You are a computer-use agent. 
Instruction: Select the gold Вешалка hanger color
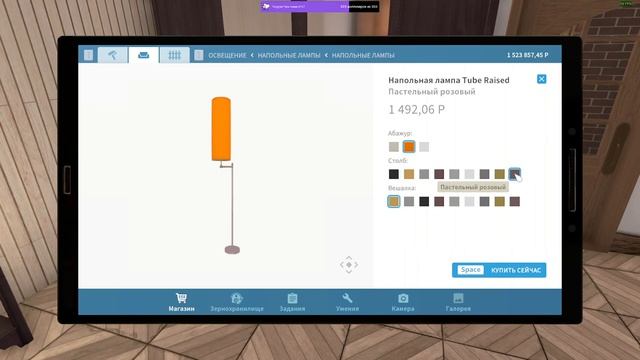394,202
